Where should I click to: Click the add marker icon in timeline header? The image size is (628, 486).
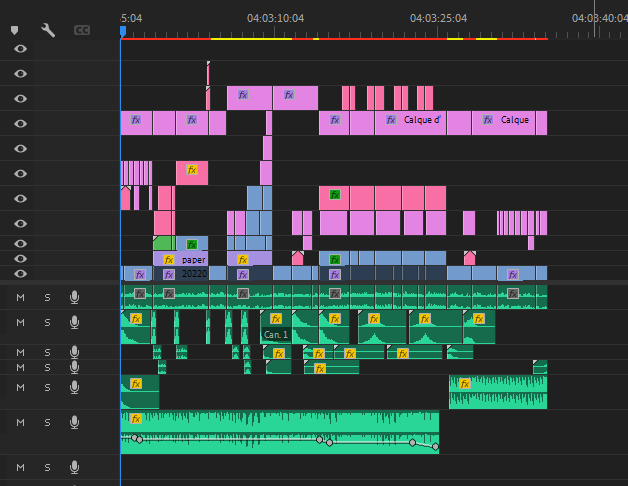[14, 30]
